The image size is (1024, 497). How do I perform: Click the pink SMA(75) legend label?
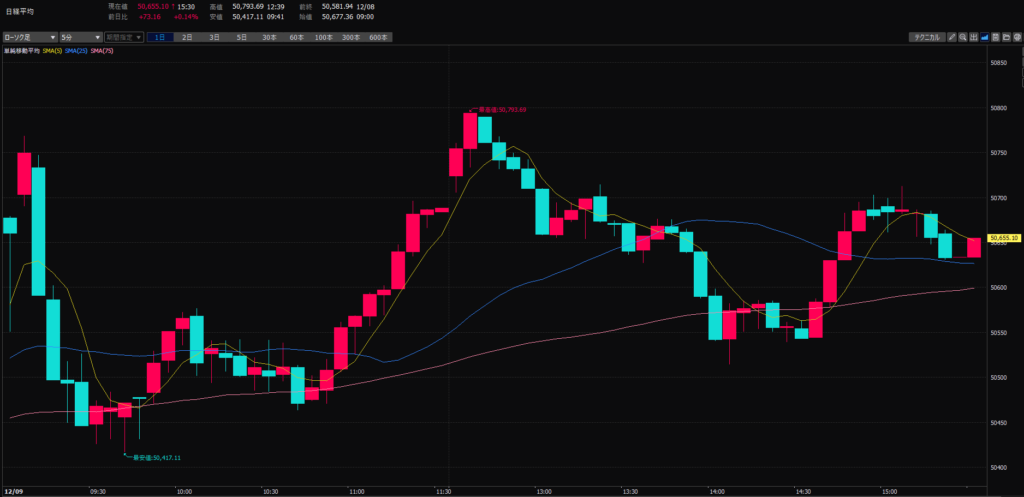[x=104, y=49]
